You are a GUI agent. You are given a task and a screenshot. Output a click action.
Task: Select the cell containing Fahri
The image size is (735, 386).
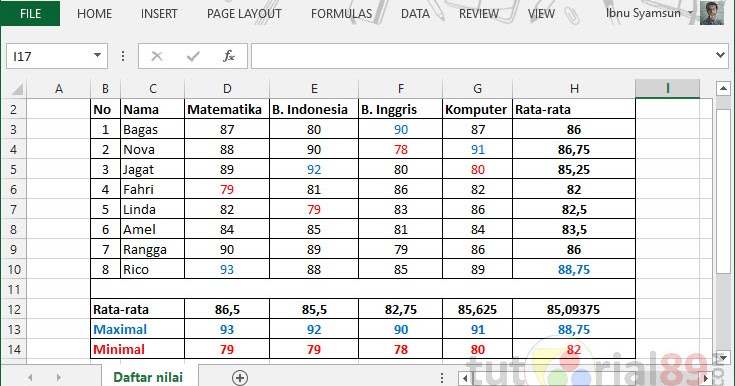coord(152,189)
